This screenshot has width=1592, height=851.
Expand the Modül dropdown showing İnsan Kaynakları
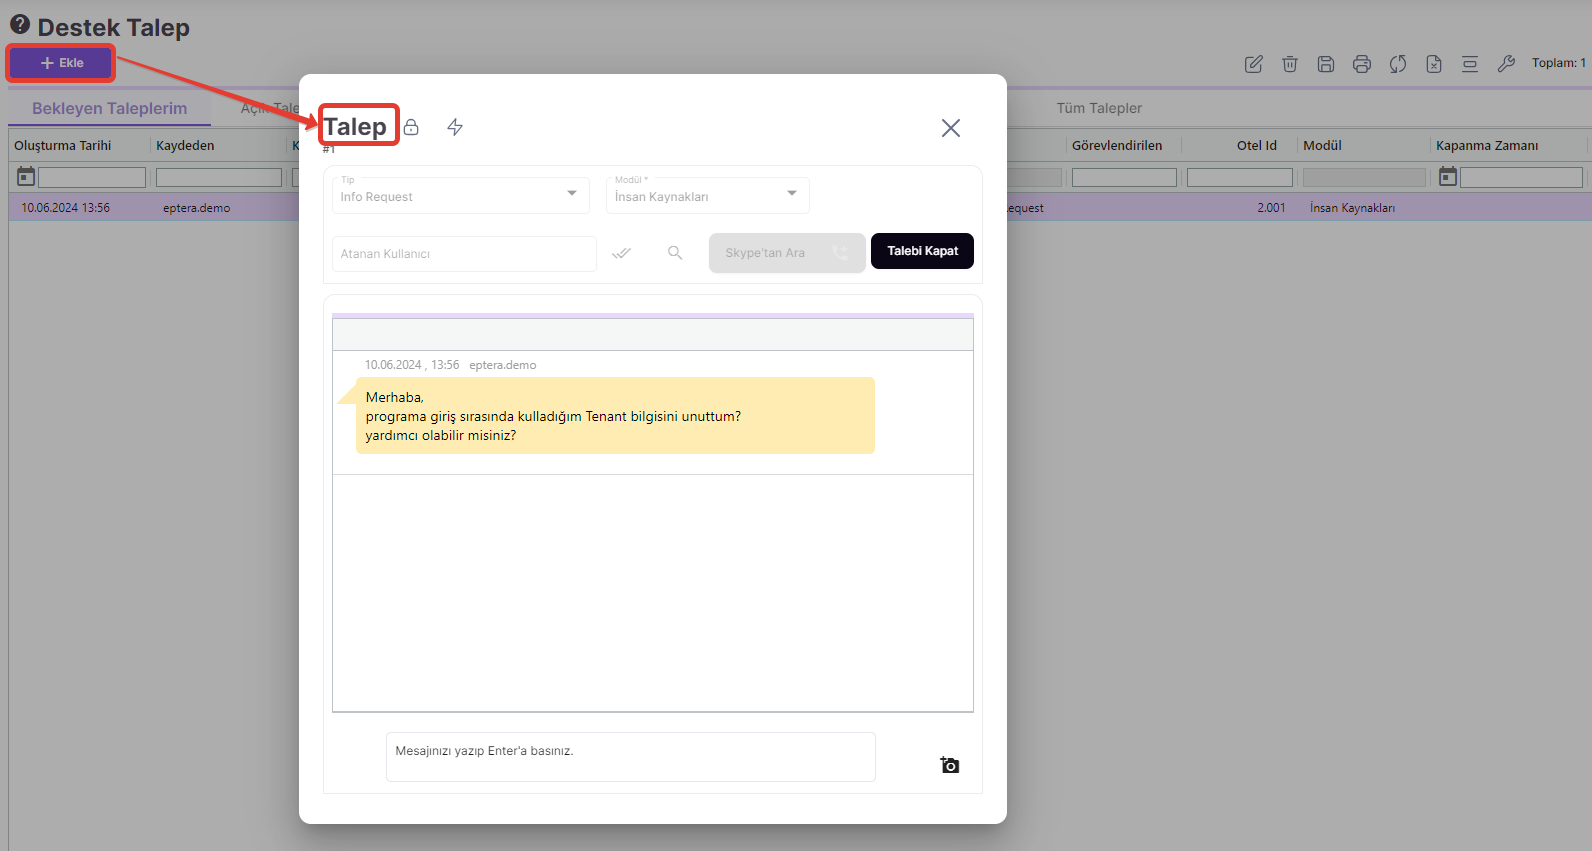point(707,195)
